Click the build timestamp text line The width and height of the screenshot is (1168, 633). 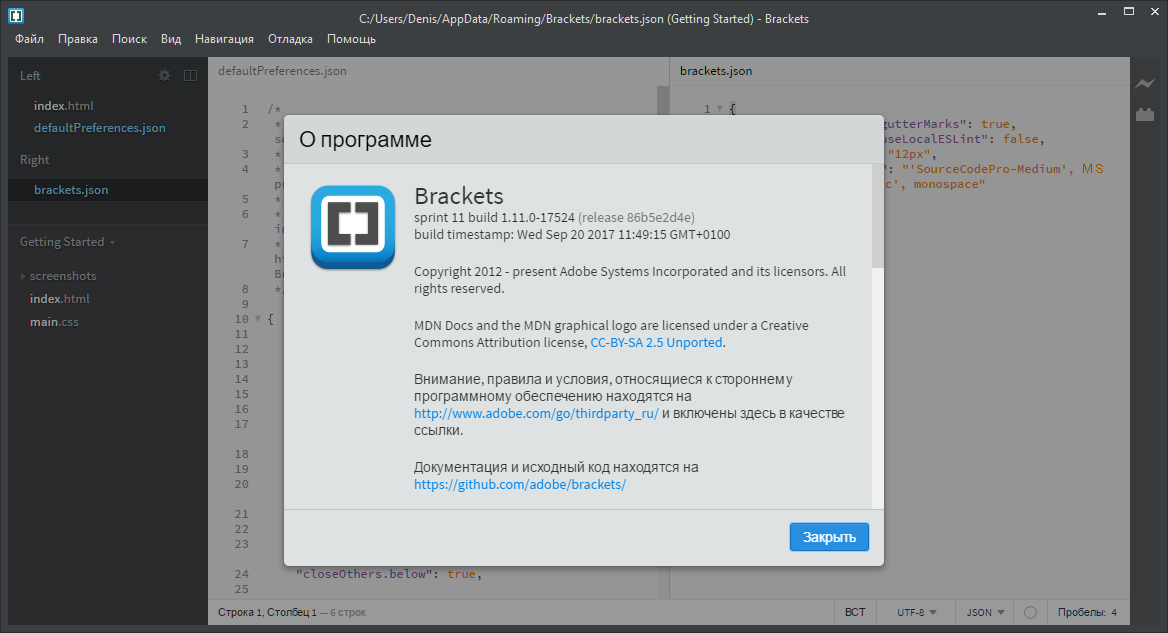(572, 235)
